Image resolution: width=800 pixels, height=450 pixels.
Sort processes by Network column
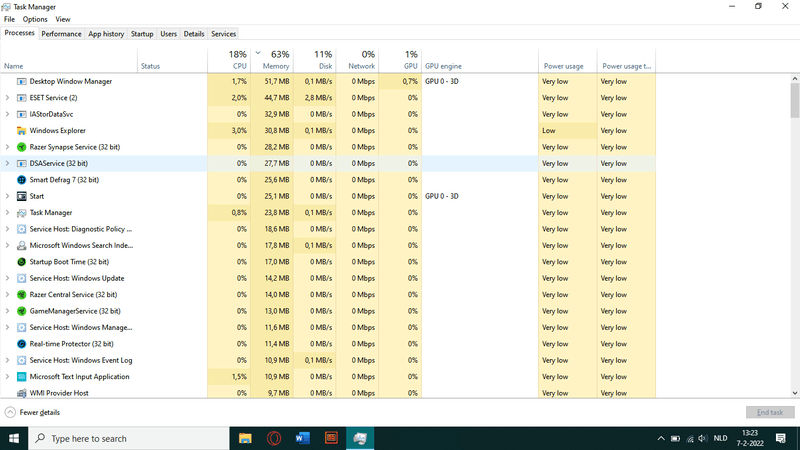click(x=358, y=60)
